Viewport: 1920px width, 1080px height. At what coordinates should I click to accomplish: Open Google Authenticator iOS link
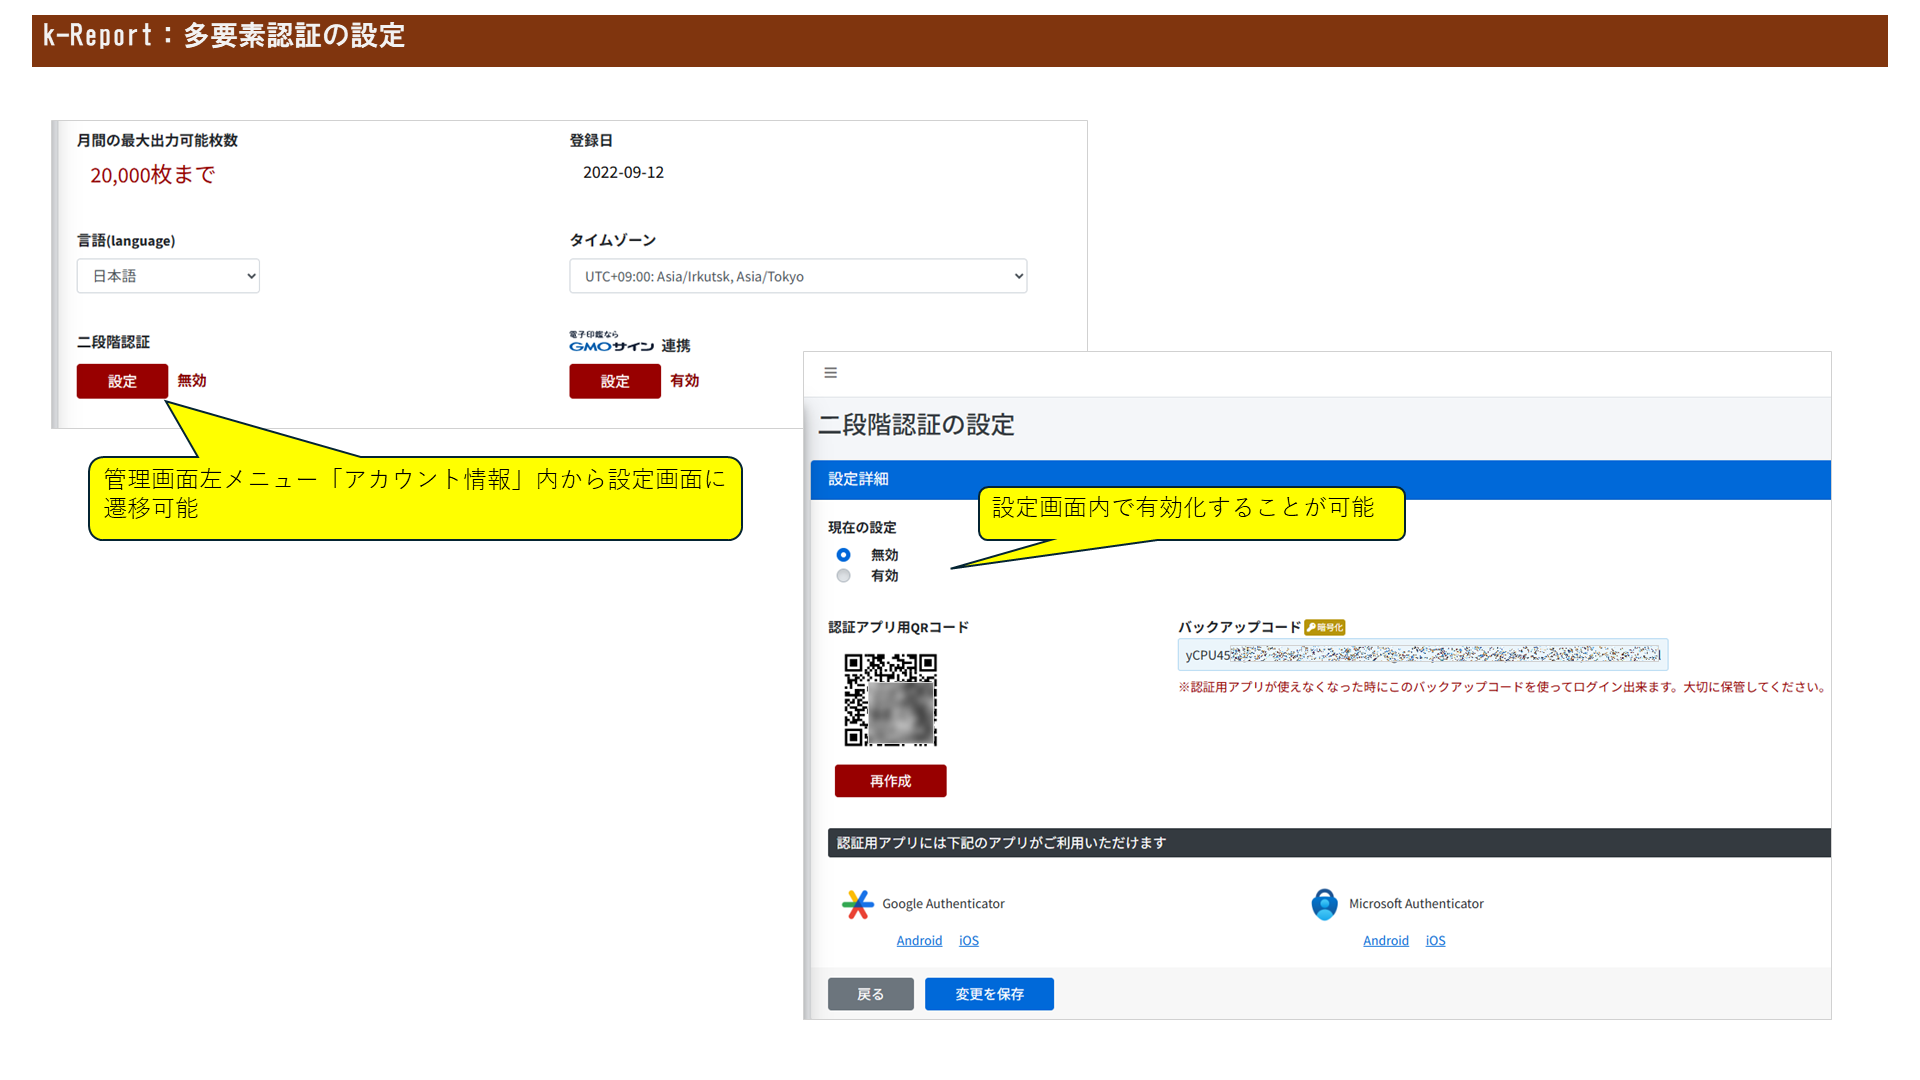click(969, 941)
